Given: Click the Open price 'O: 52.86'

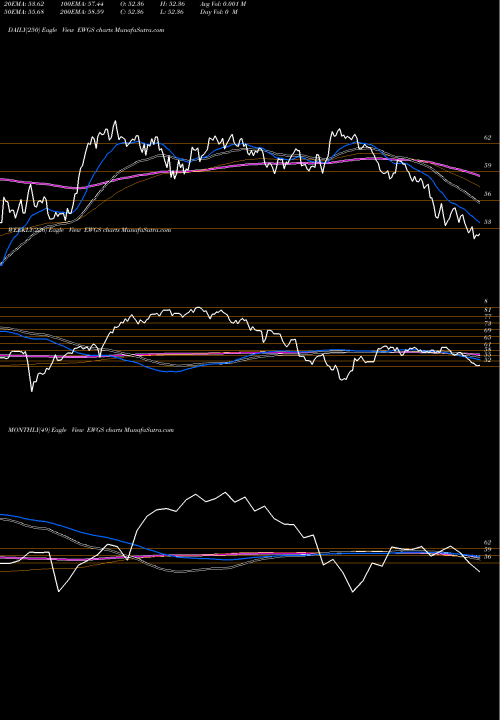Looking at the screenshot, I should pyautogui.click(x=133, y=4).
